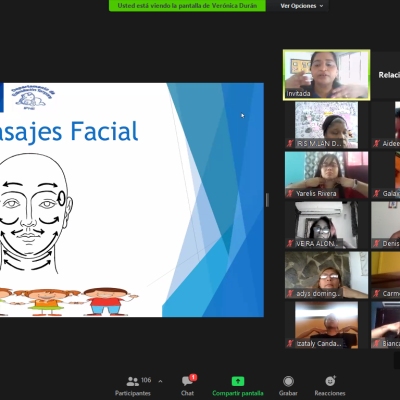Select Yarelis Rivera's video tile
The width and height of the screenshot is (400, 400).
pos(326,175)
